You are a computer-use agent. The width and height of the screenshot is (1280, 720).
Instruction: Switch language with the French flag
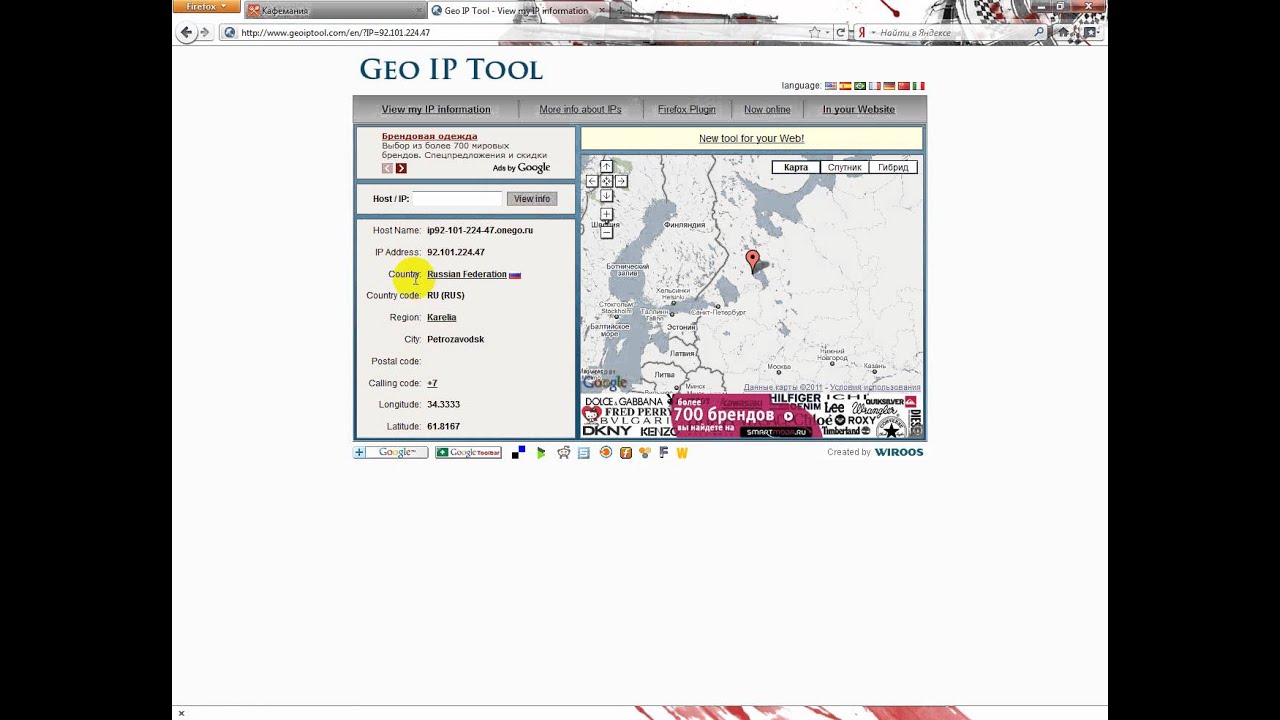(x=874, y=86)
